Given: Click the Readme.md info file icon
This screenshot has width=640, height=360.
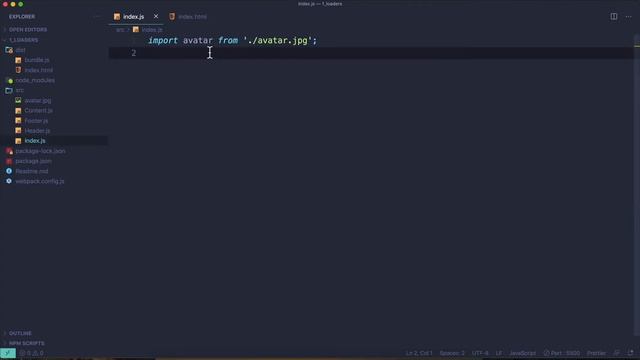Looking at the screenshot, I should [9, 171].
